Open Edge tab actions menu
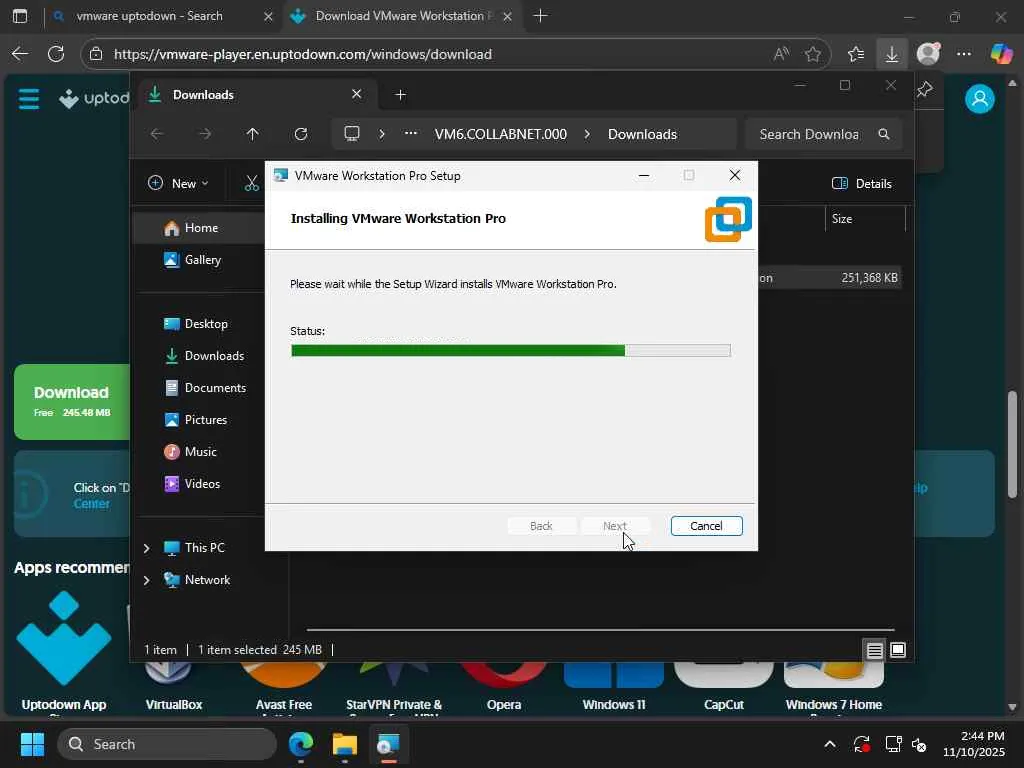 (x=20, y=16)
